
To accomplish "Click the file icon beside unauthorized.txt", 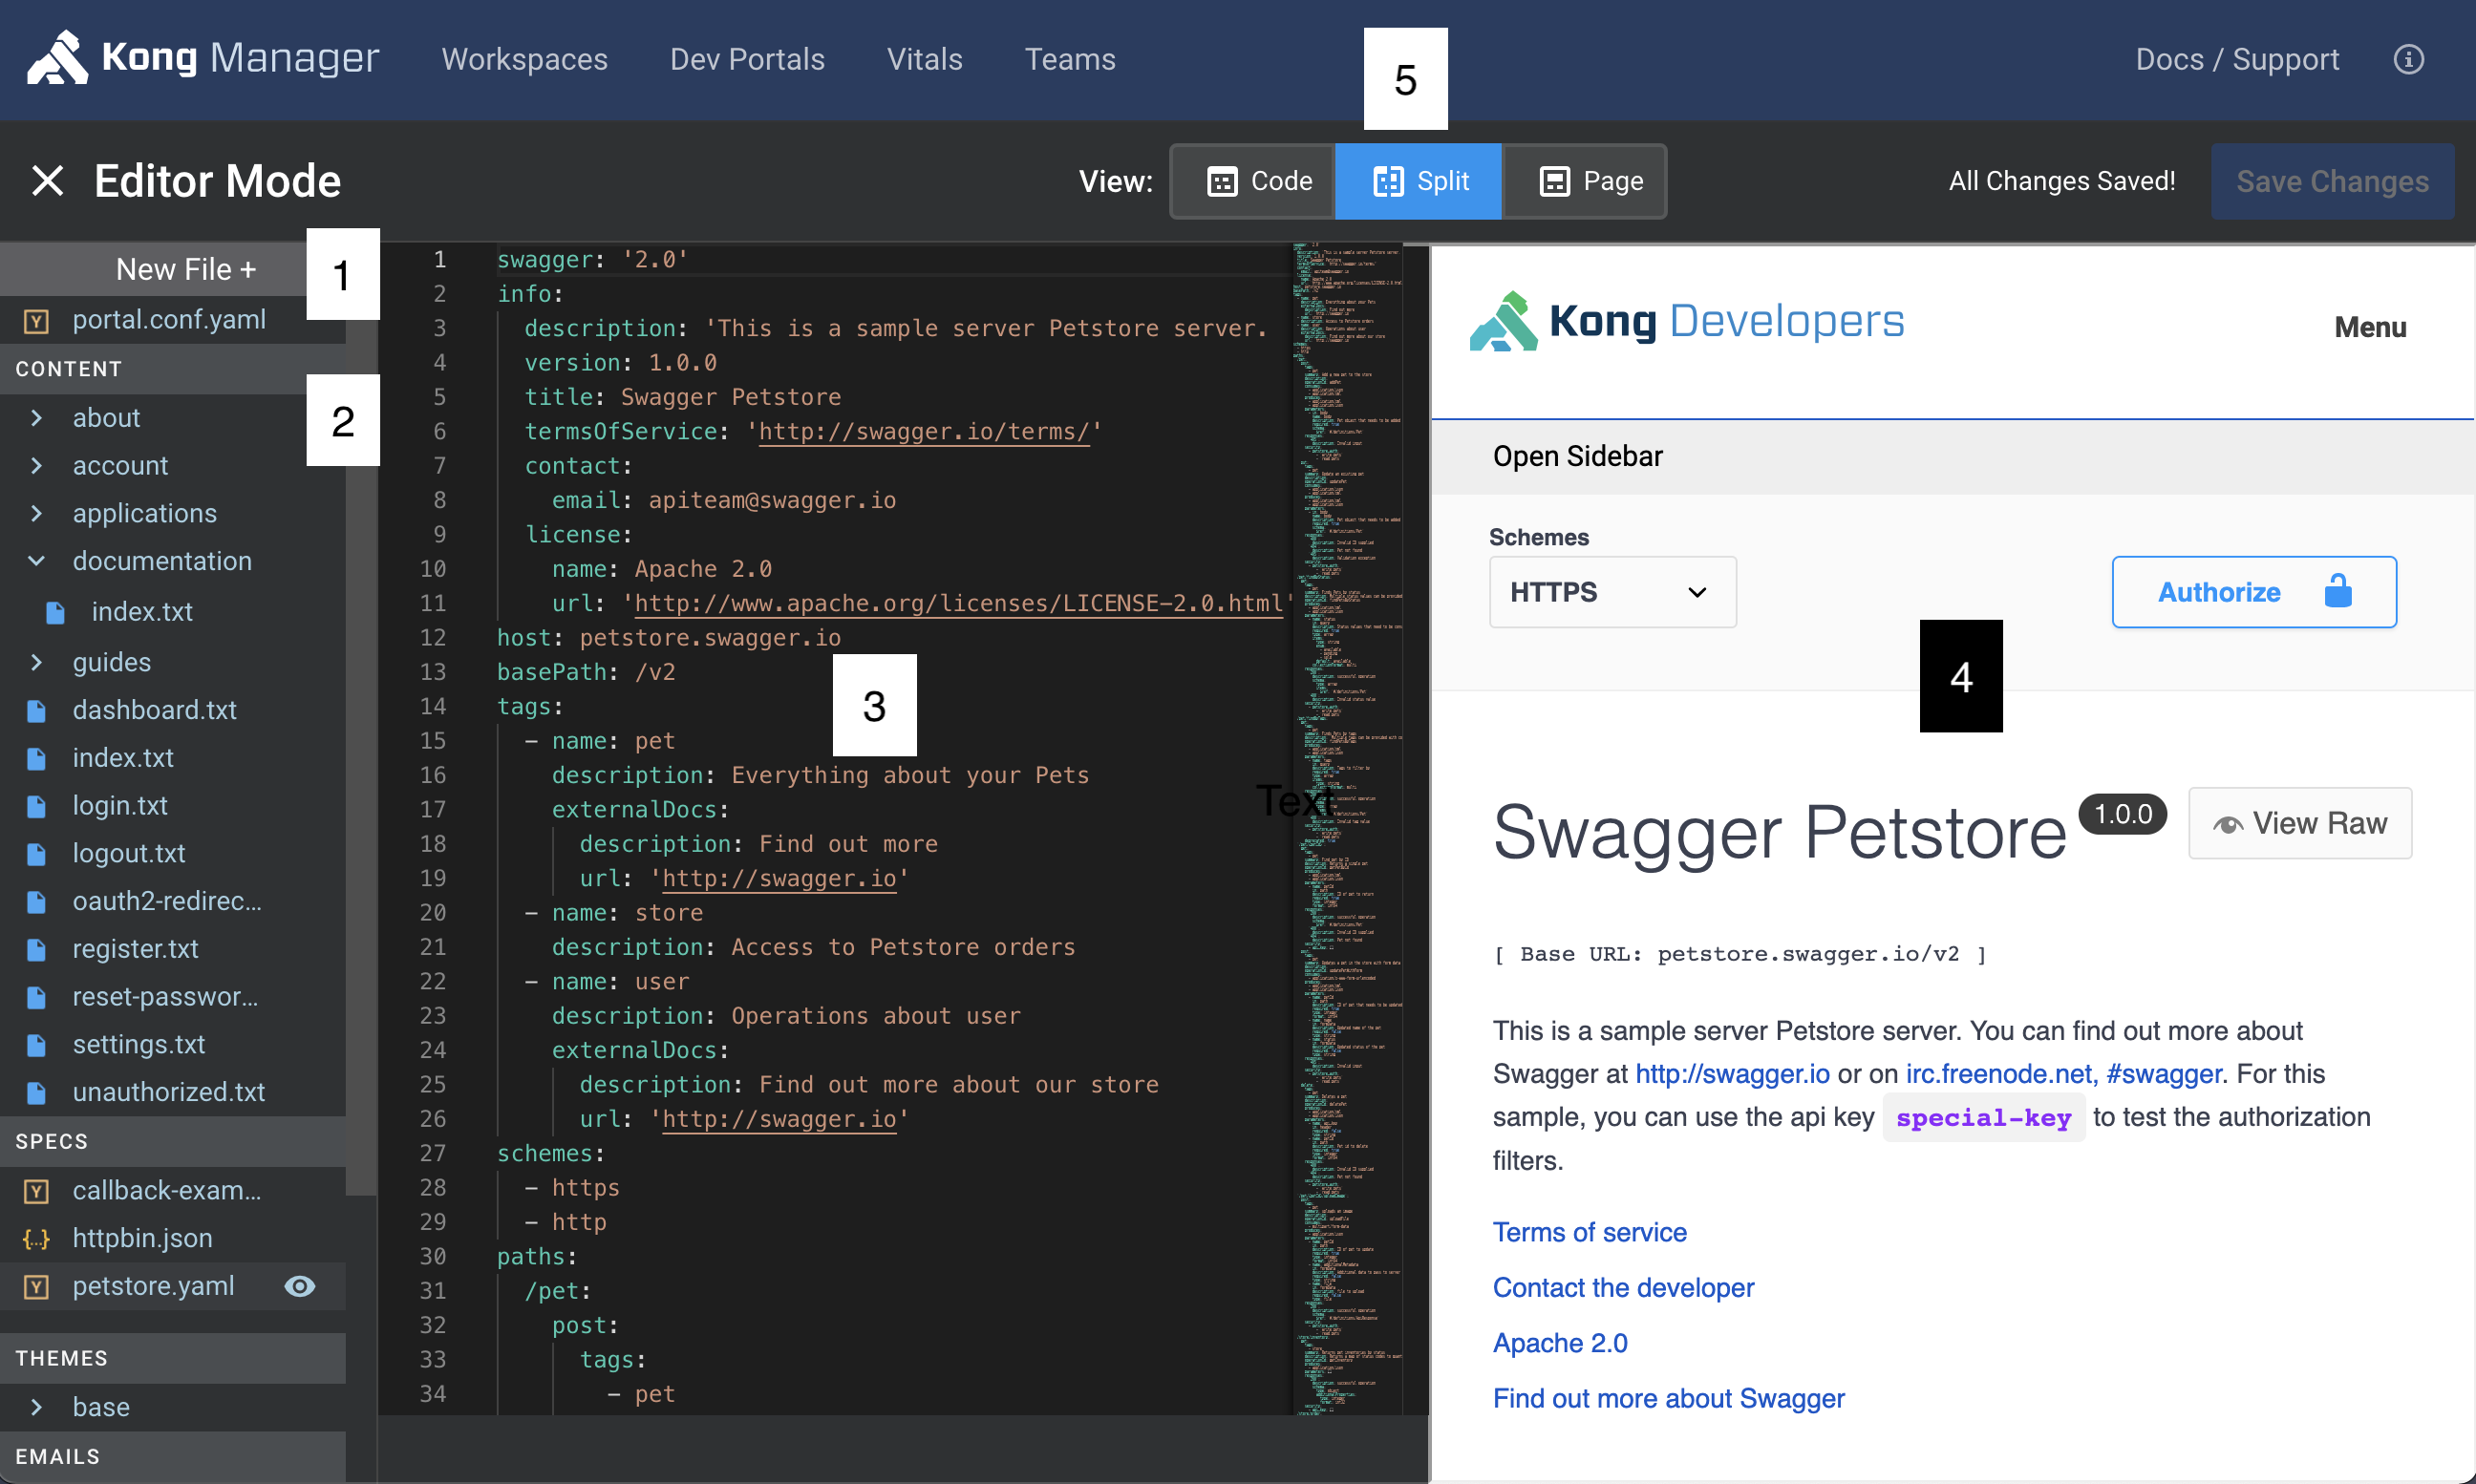I will 36,1092.
